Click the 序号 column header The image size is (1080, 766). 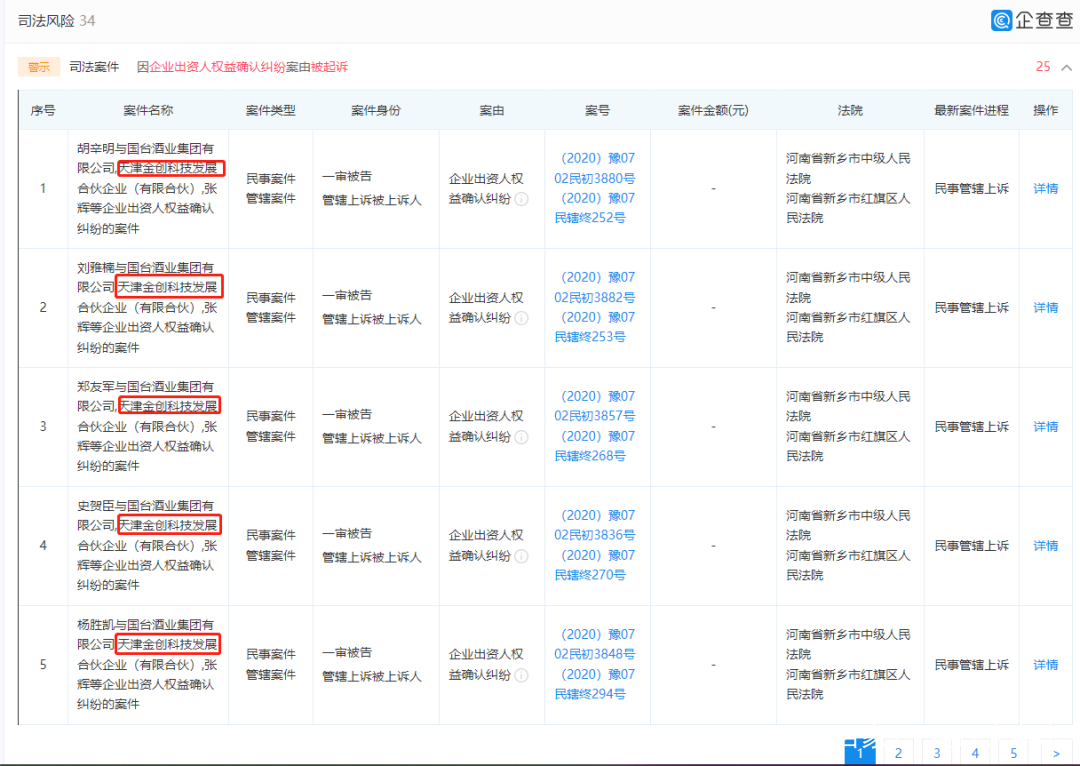[x=43, y=110]
